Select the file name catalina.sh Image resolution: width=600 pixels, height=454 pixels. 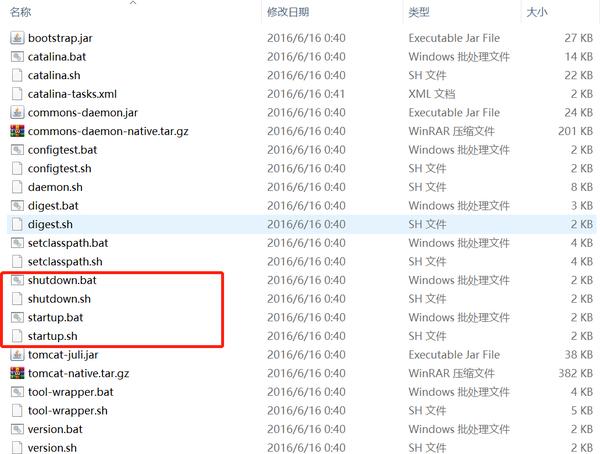[54, 75]
